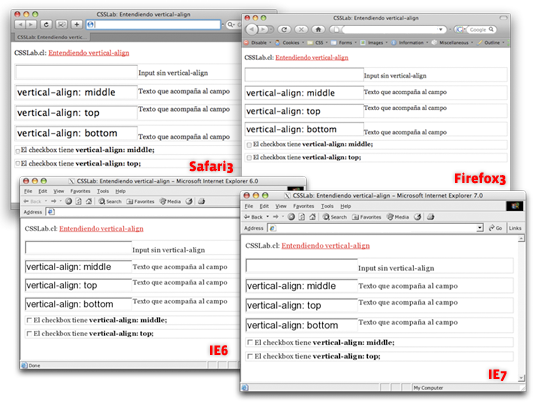Follow Entendiendo vertical-align link in Firefox

point(312,57)
